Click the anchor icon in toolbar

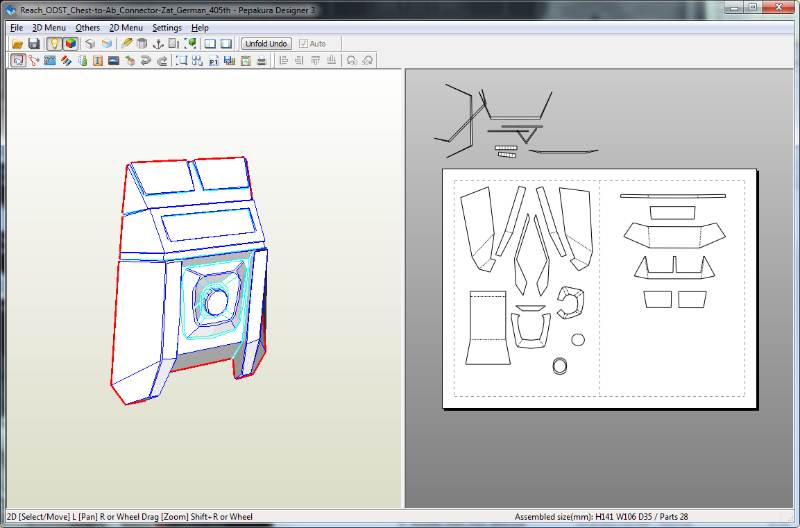(157, 44)
